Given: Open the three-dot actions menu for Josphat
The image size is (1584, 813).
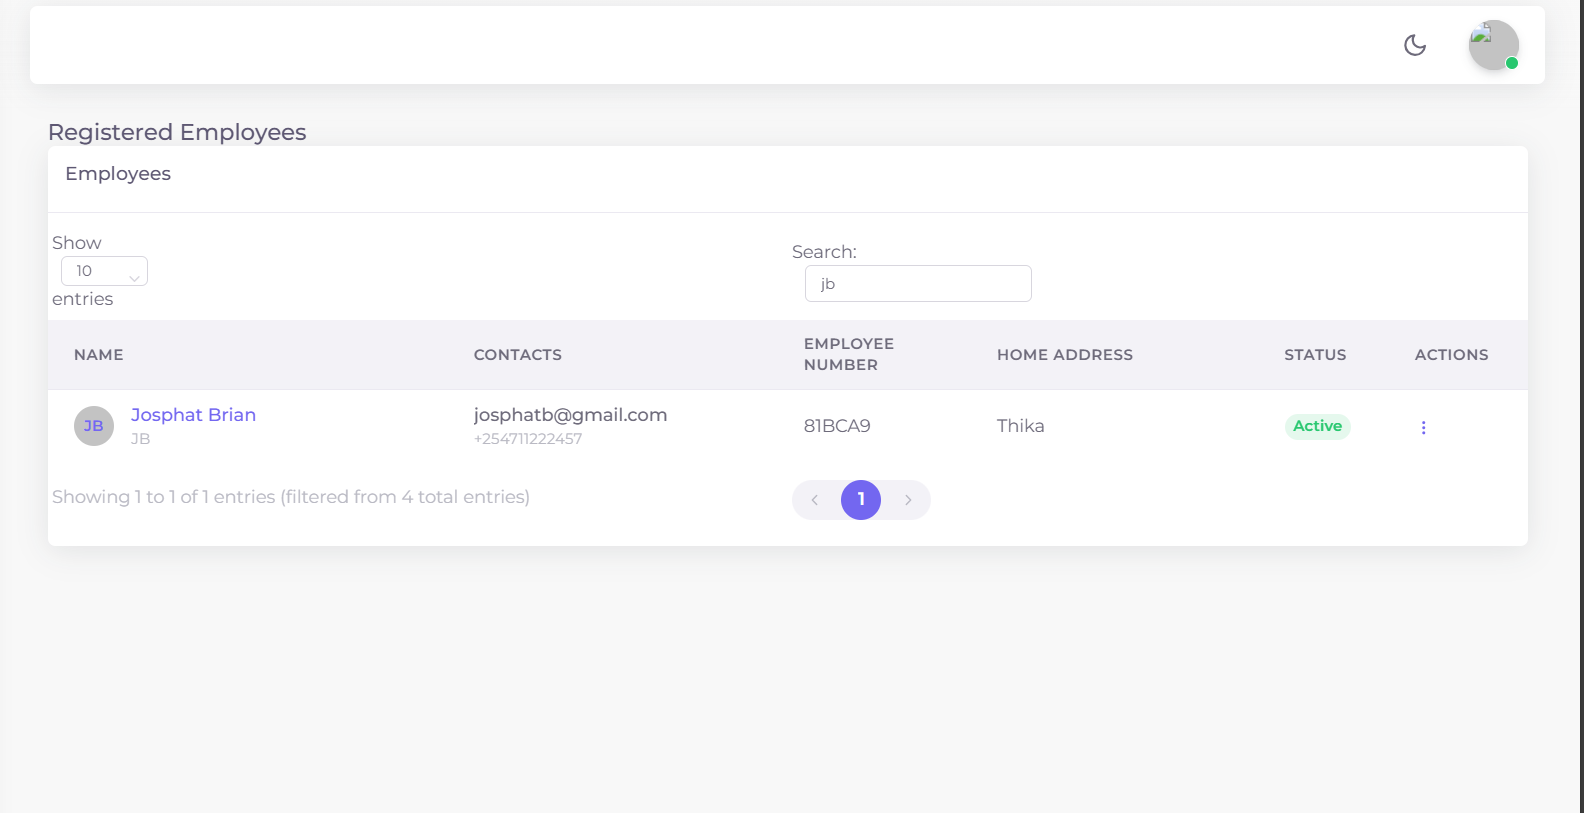Looking at the screenshot, I should pos(1423,427).
